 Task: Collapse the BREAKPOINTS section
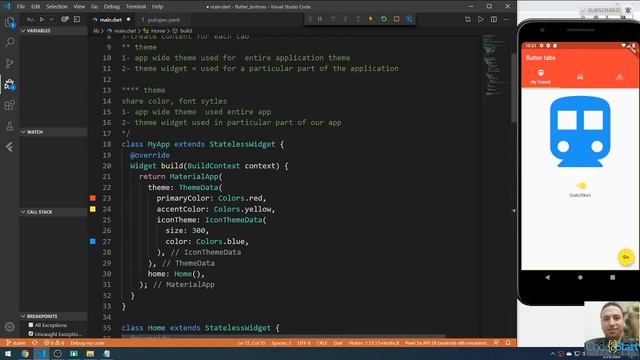pos(53,316)
